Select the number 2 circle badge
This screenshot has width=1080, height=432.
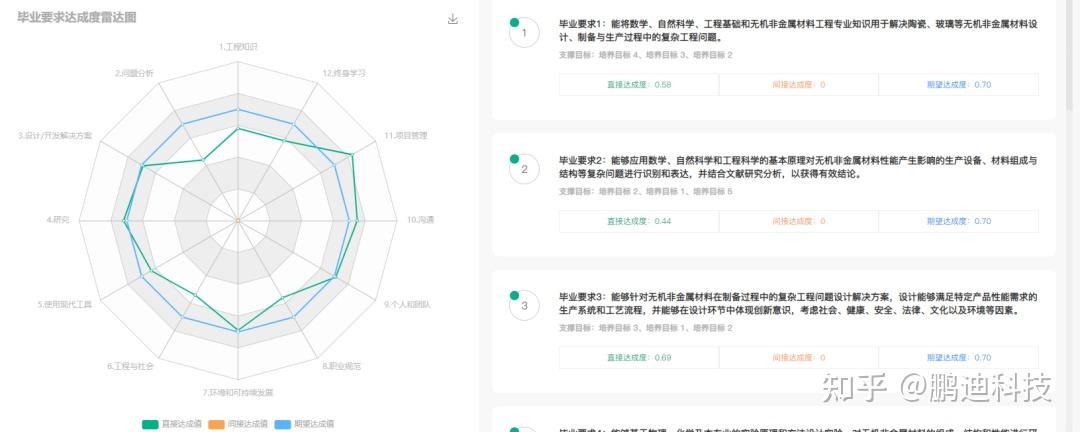524,169
